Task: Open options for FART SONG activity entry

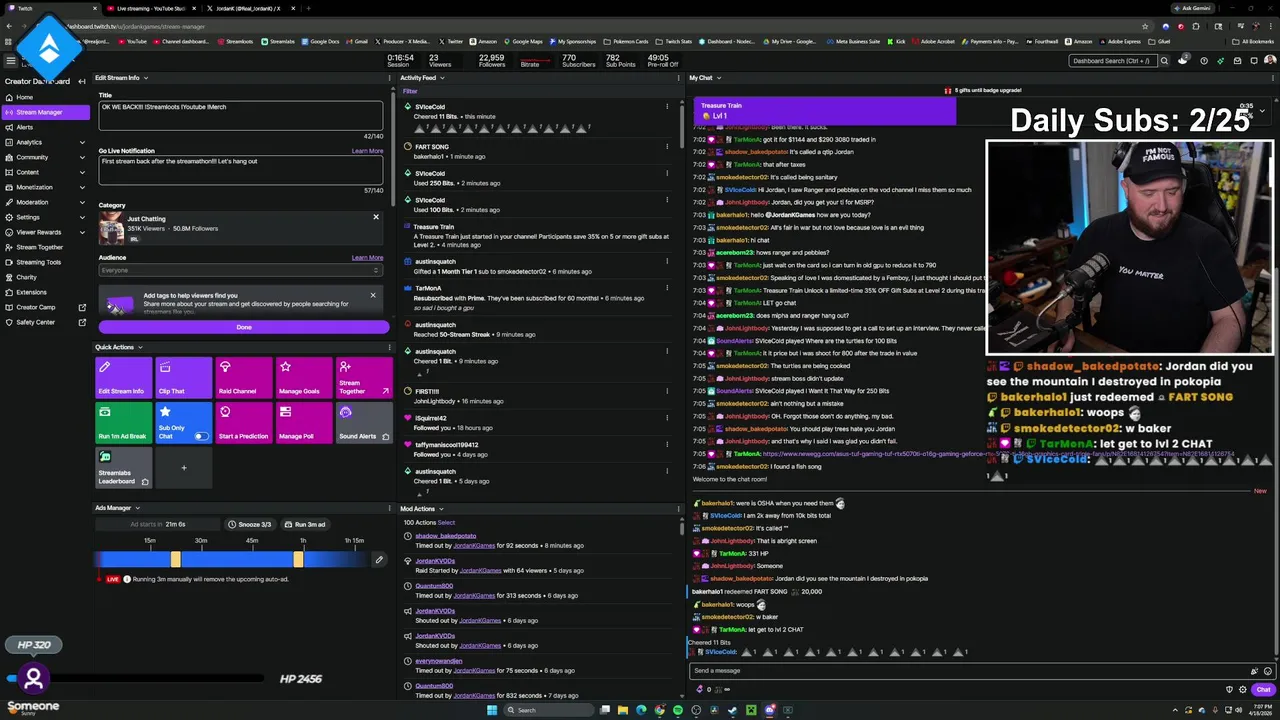Action: point(667,147)
